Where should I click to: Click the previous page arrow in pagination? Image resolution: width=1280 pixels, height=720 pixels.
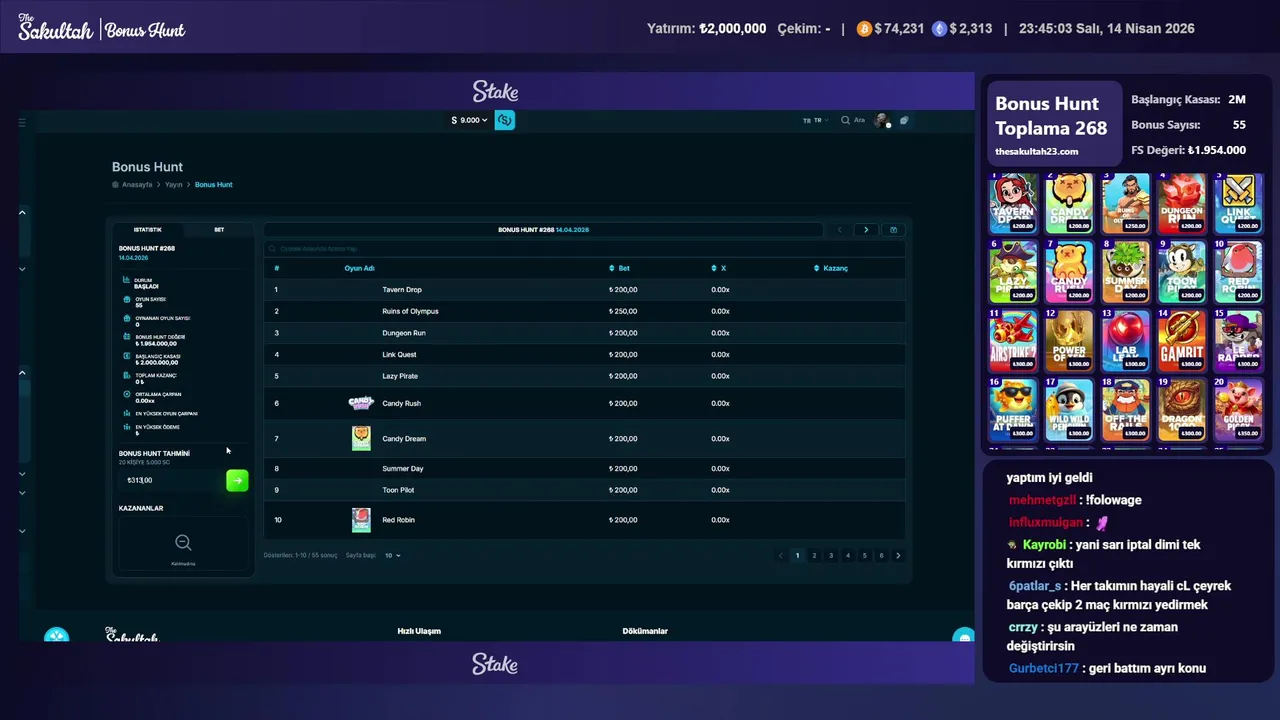[x=780, y=555]
